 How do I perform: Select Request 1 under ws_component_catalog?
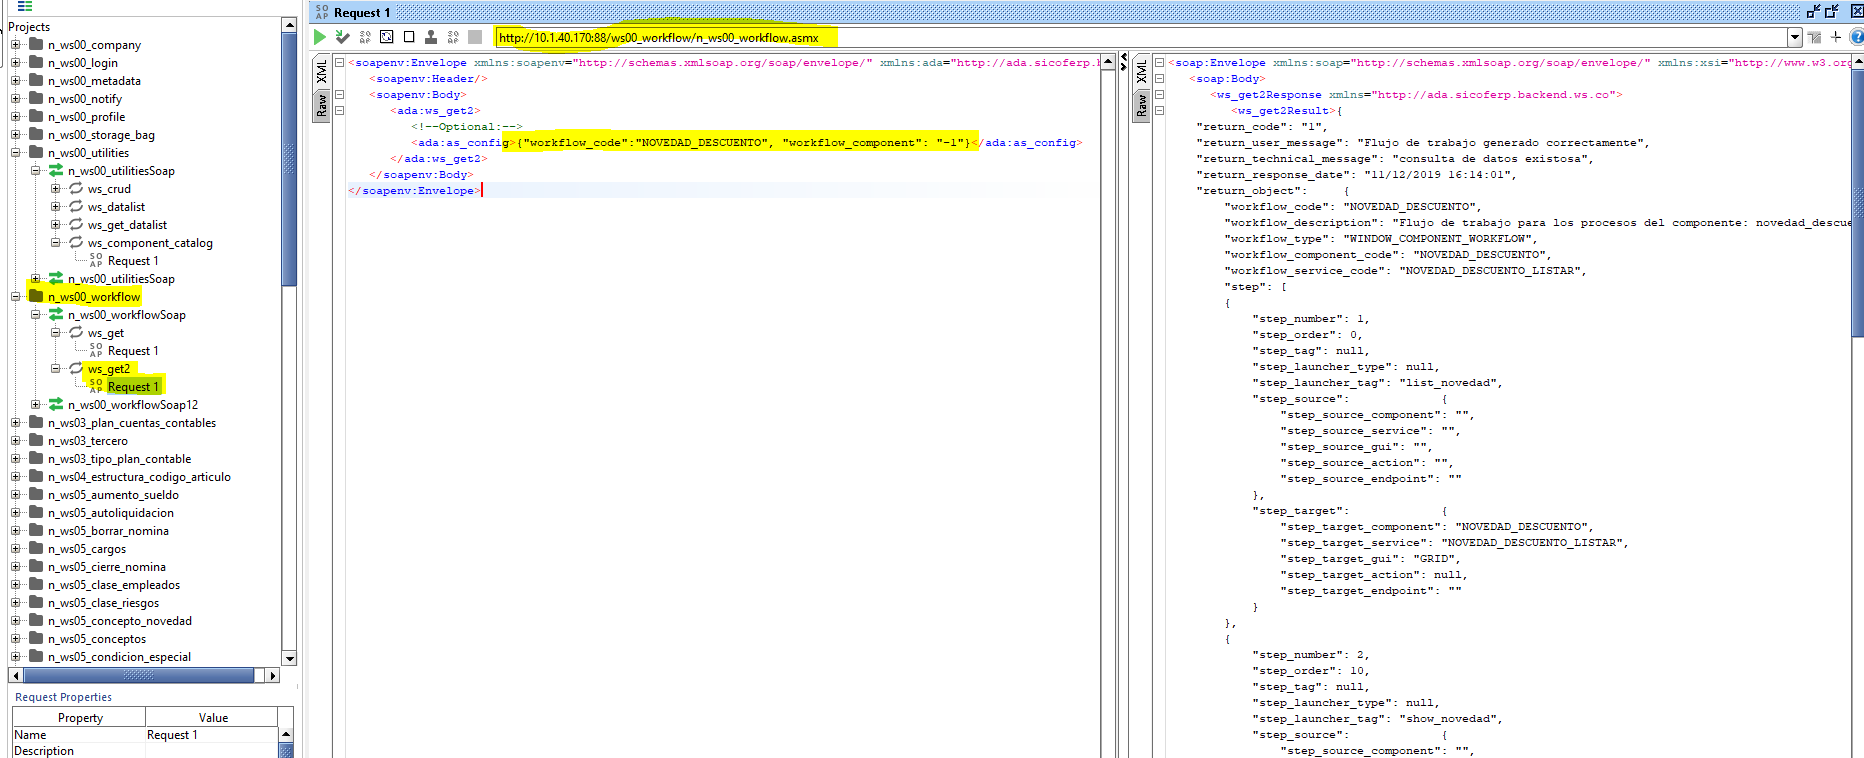point(132,261)
